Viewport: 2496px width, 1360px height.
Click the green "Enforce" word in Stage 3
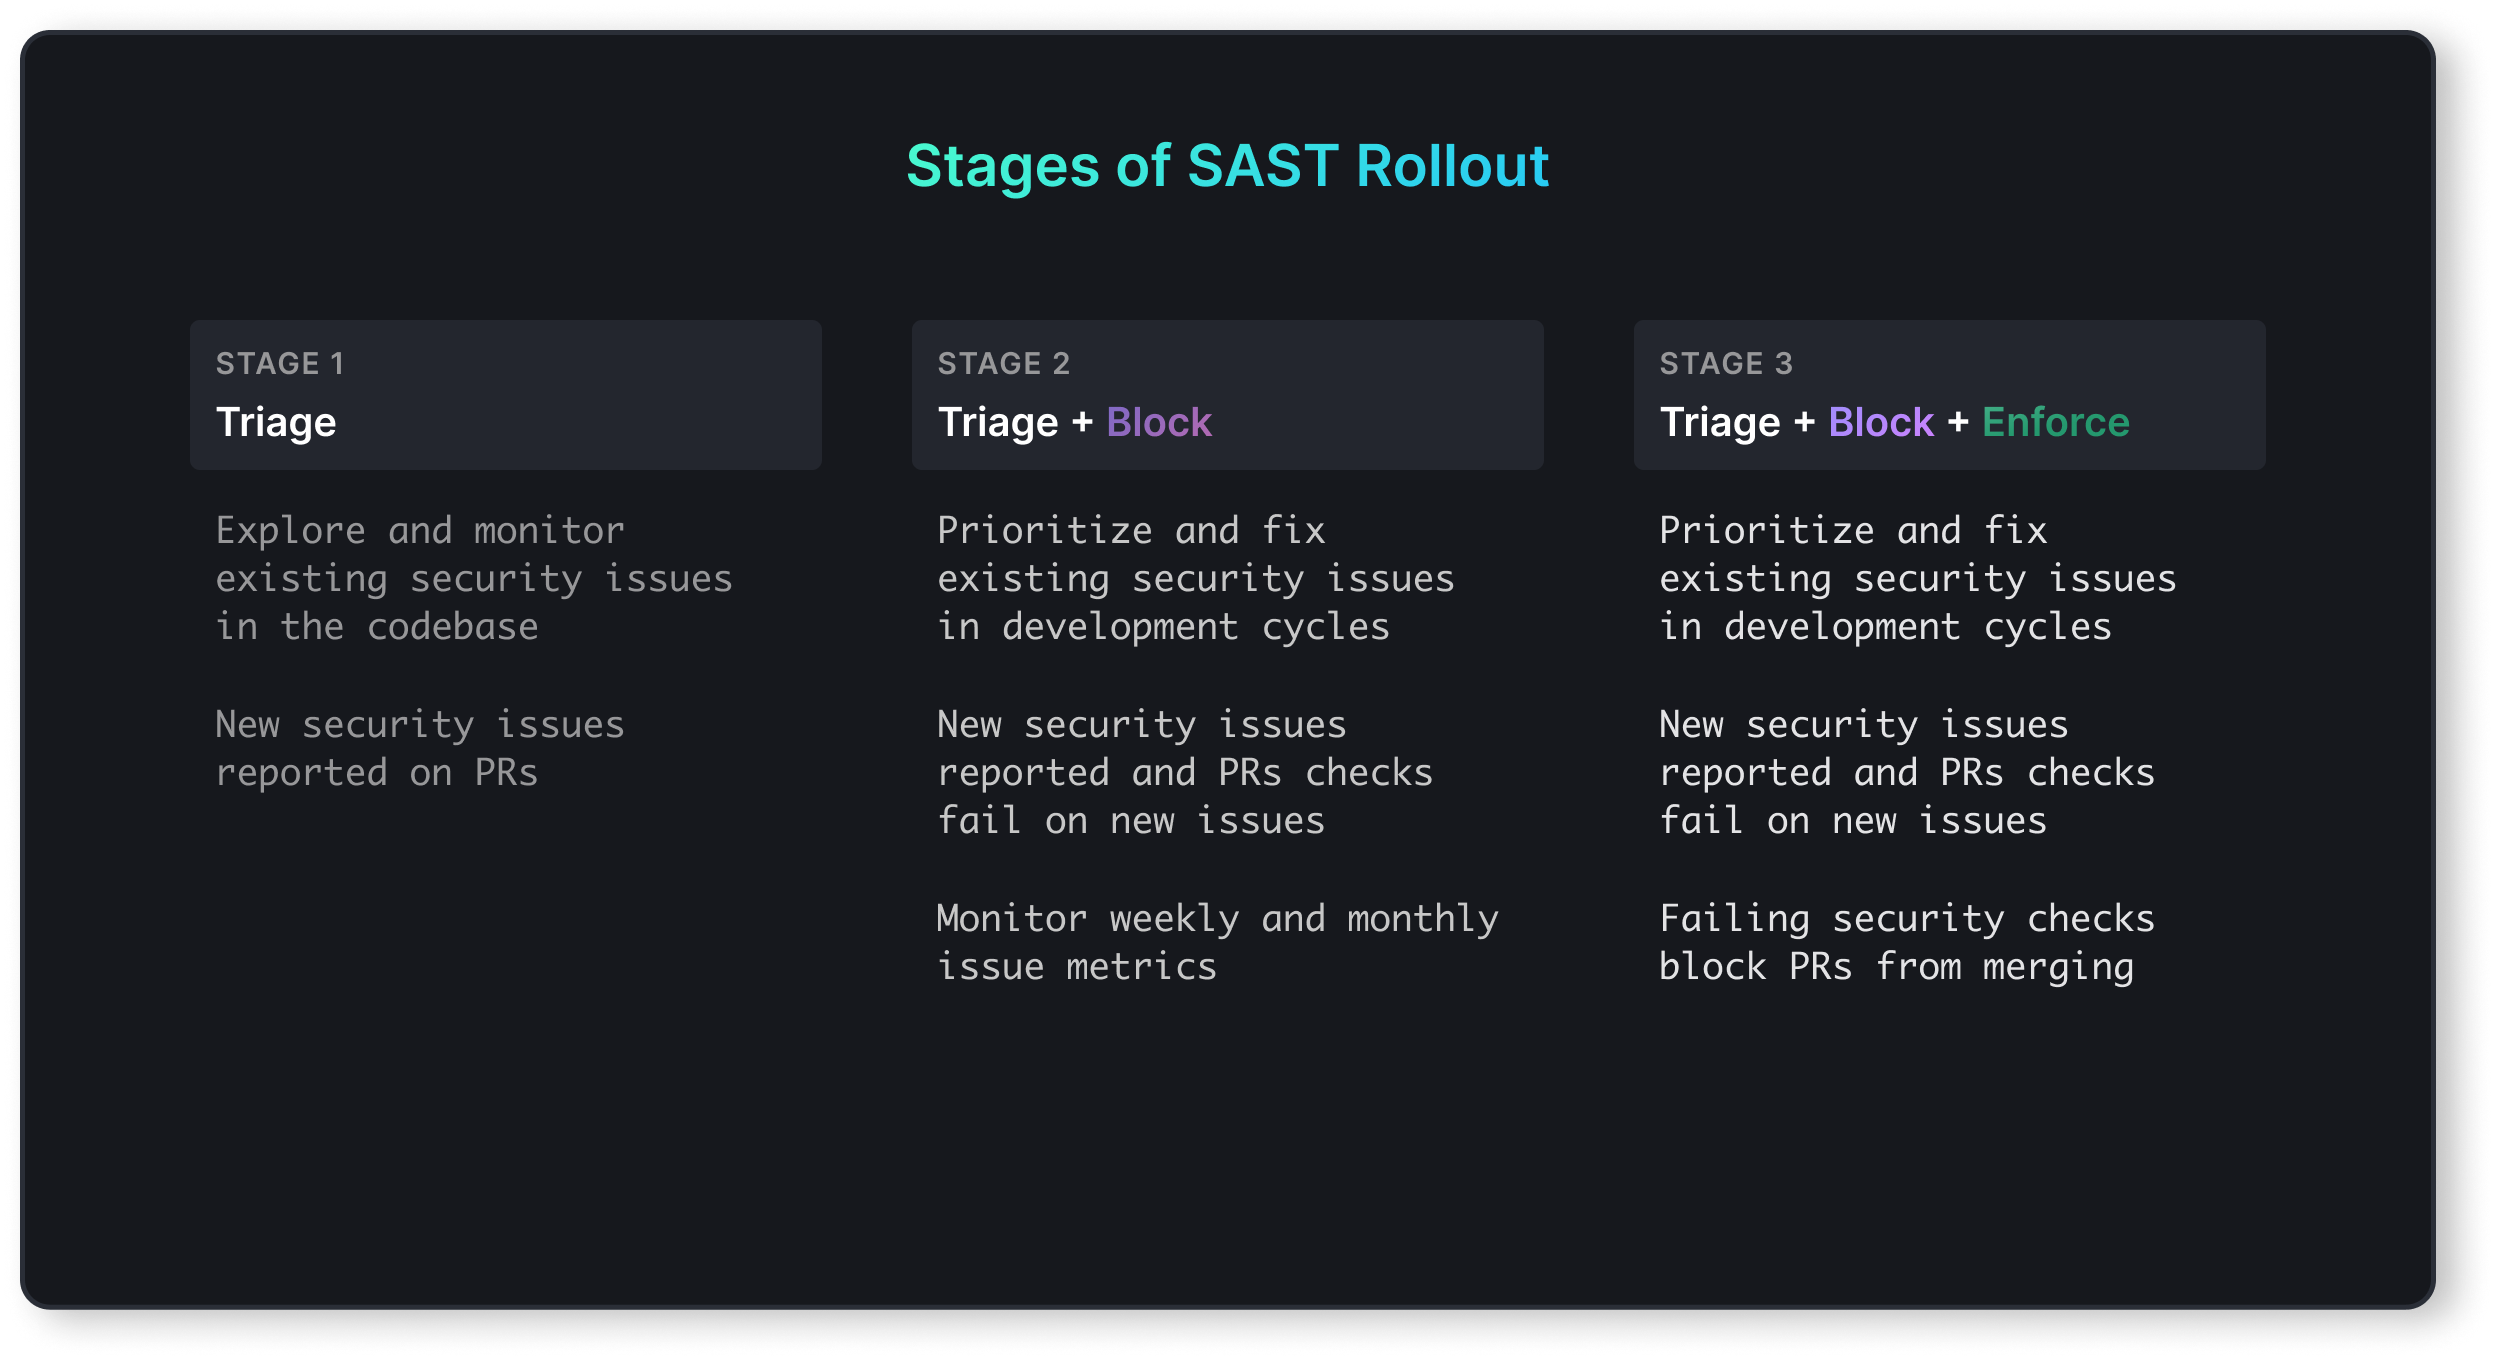coord(2056,423)
